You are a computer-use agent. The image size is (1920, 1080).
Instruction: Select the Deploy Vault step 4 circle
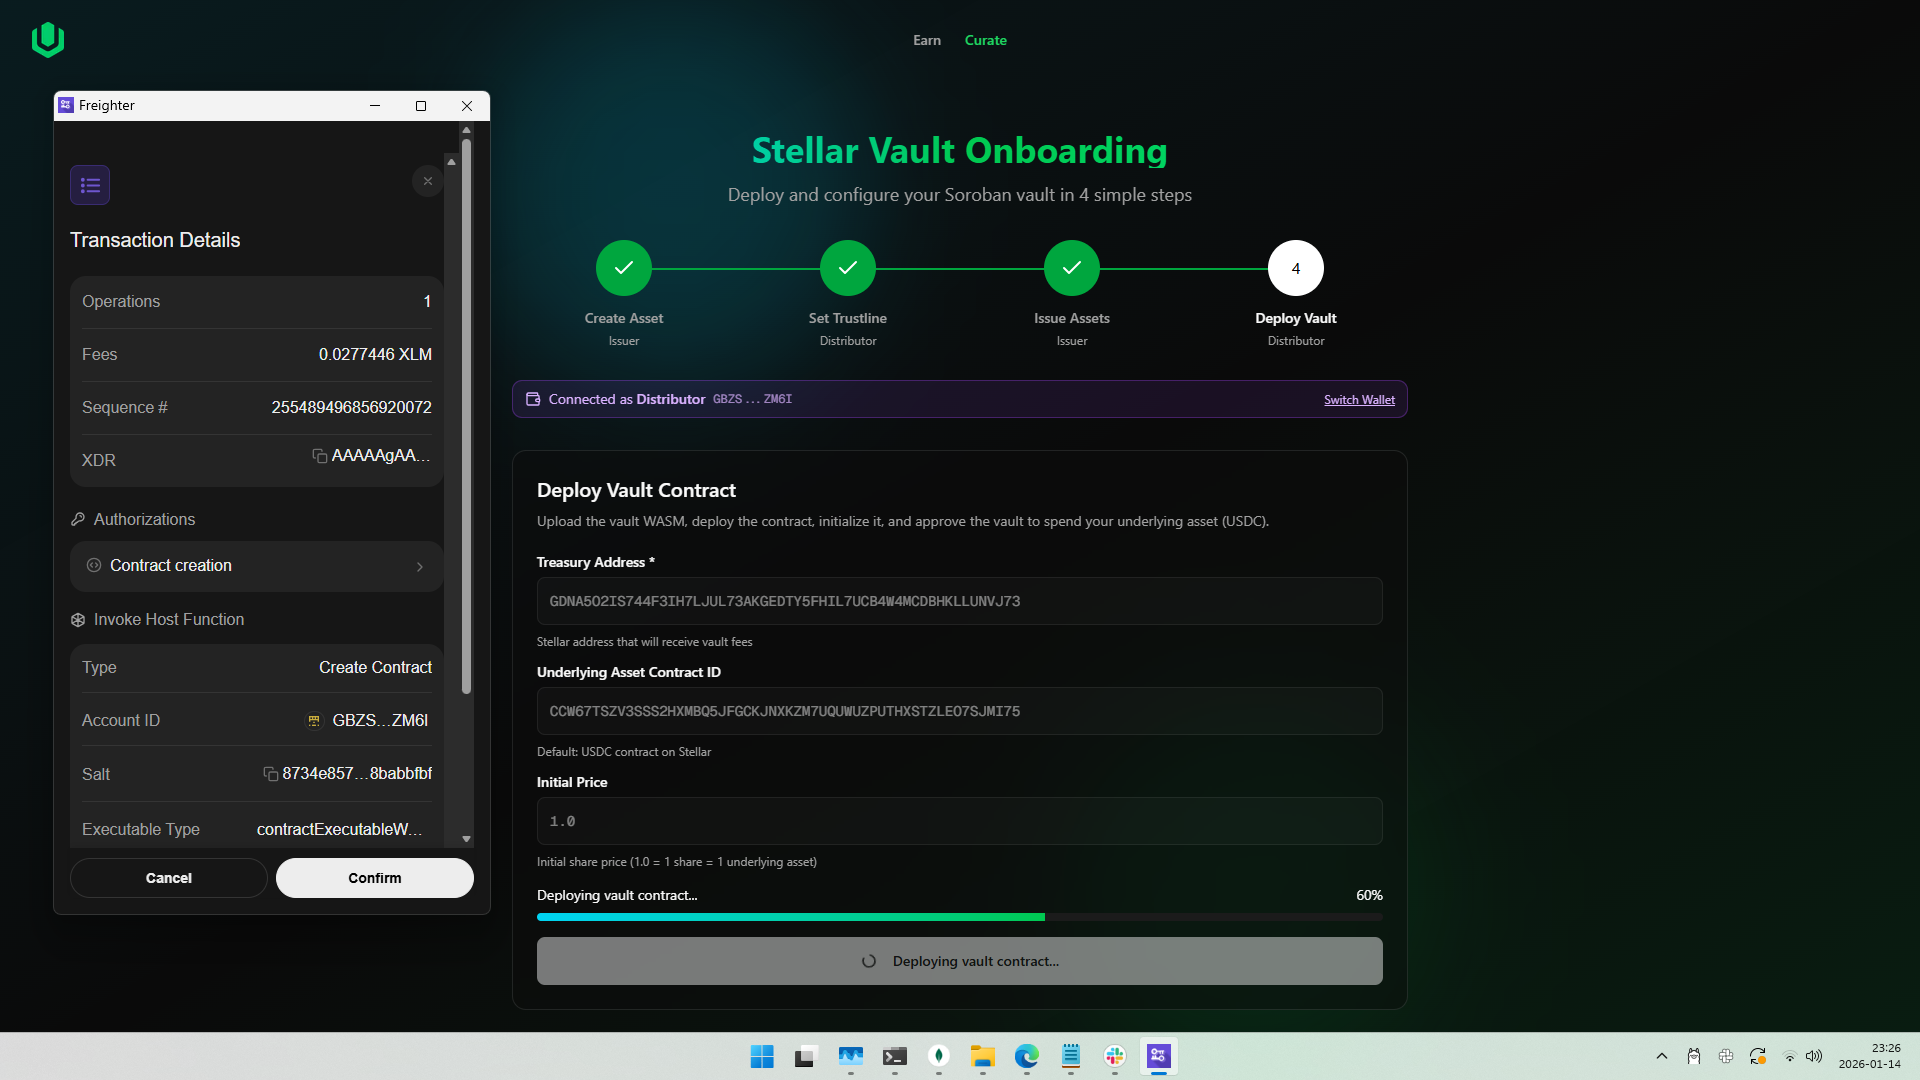point(1295,268)
